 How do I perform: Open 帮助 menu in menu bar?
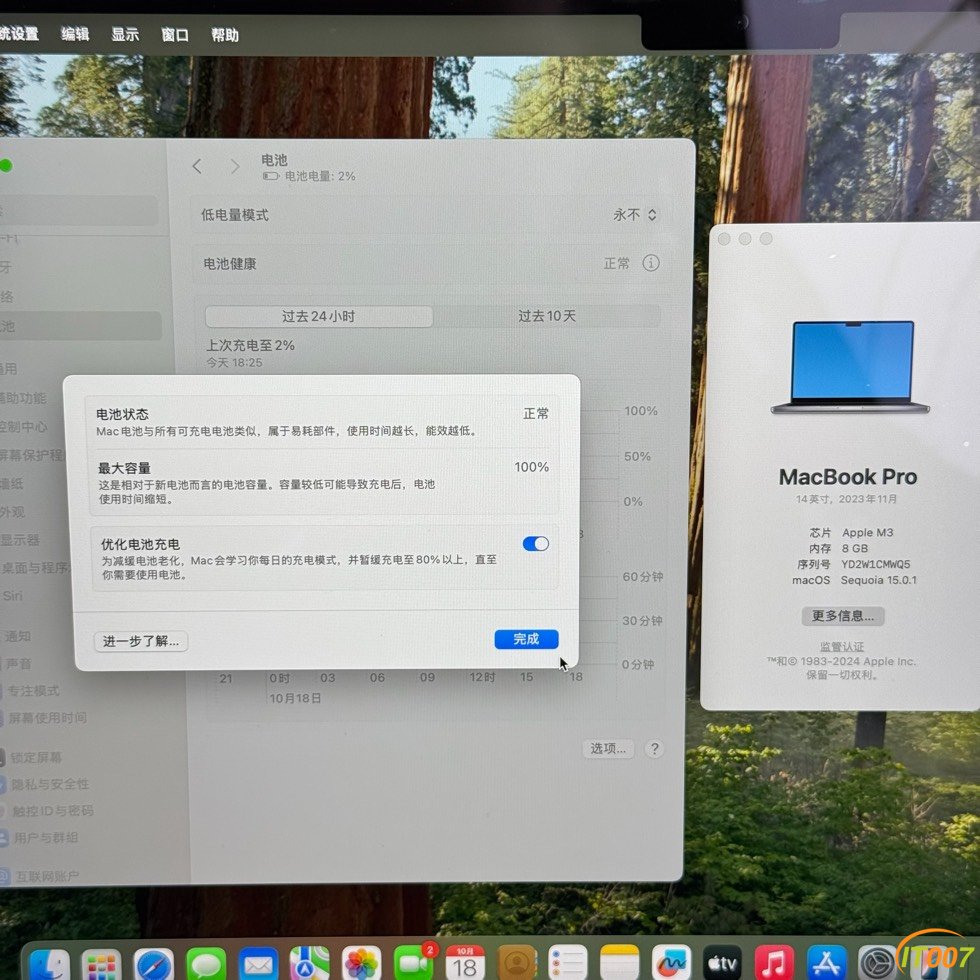(x=225, y=35)
